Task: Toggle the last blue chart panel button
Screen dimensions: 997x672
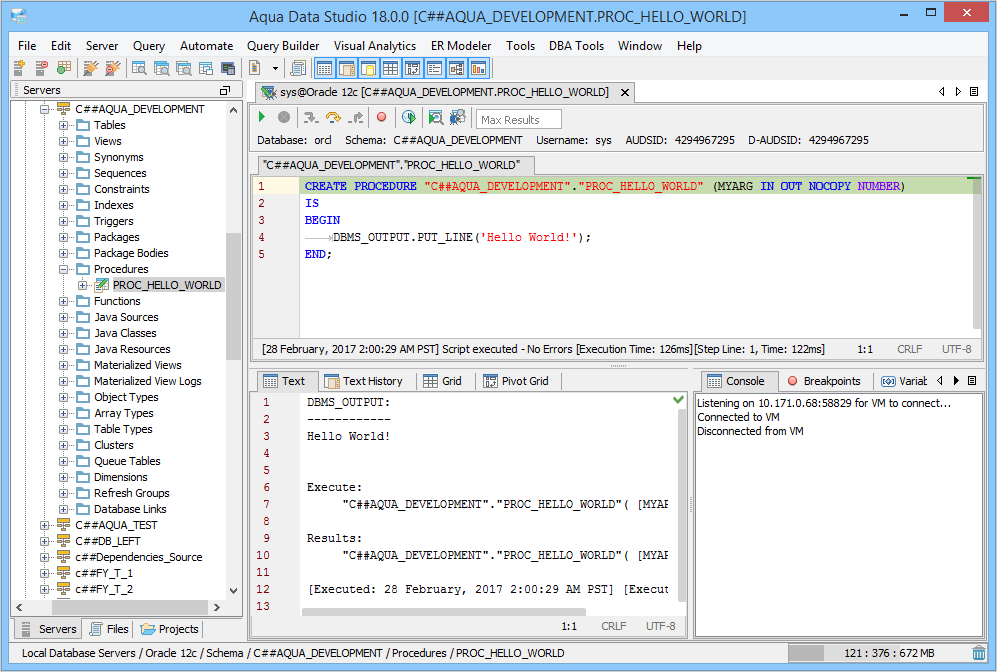Action: 478,68
